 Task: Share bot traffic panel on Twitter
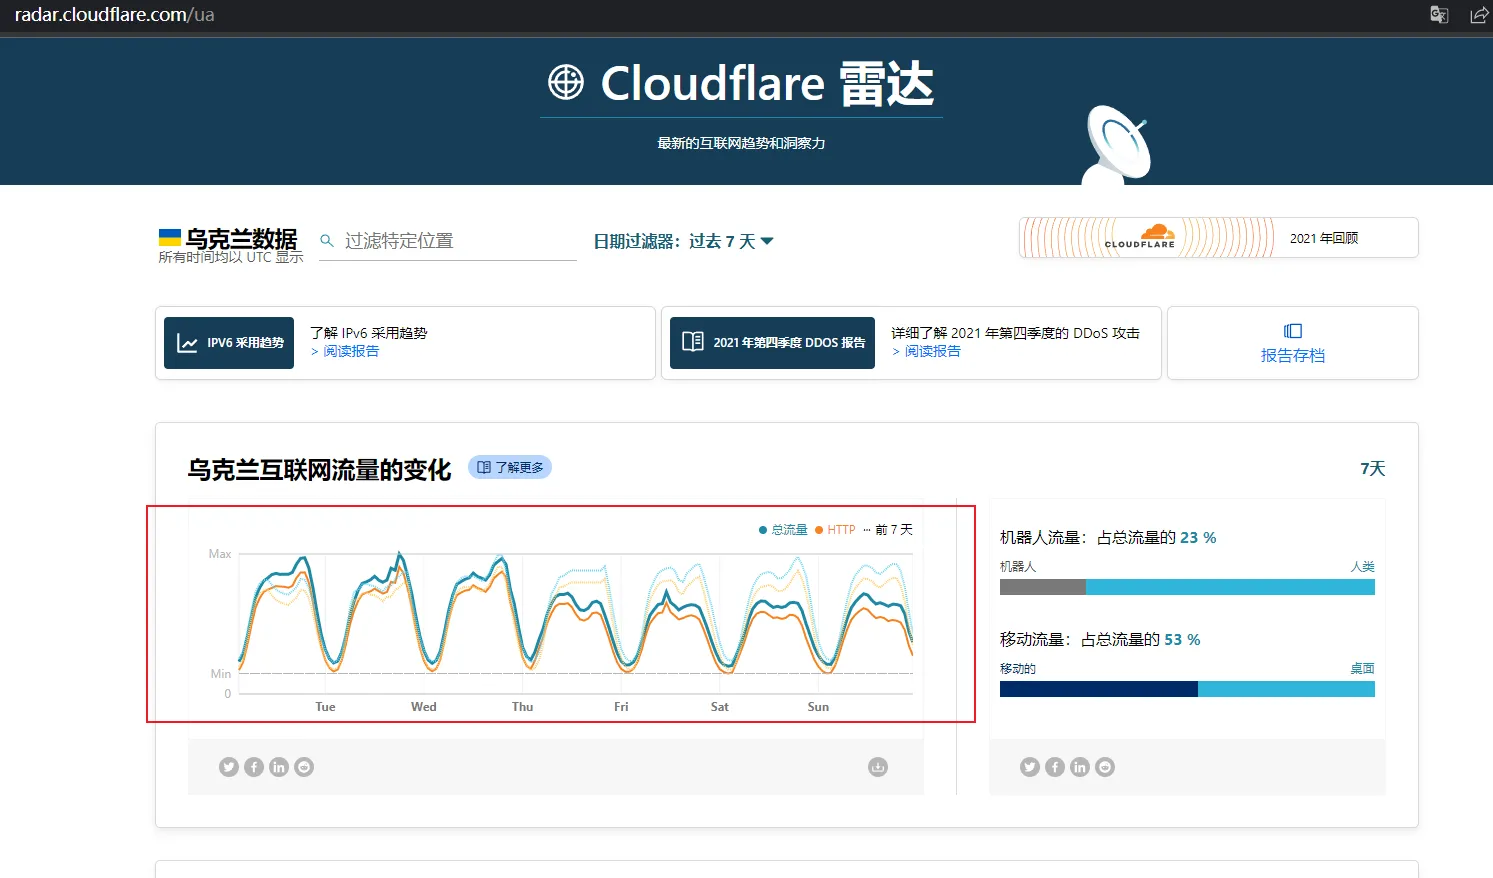click(1030, 767)
